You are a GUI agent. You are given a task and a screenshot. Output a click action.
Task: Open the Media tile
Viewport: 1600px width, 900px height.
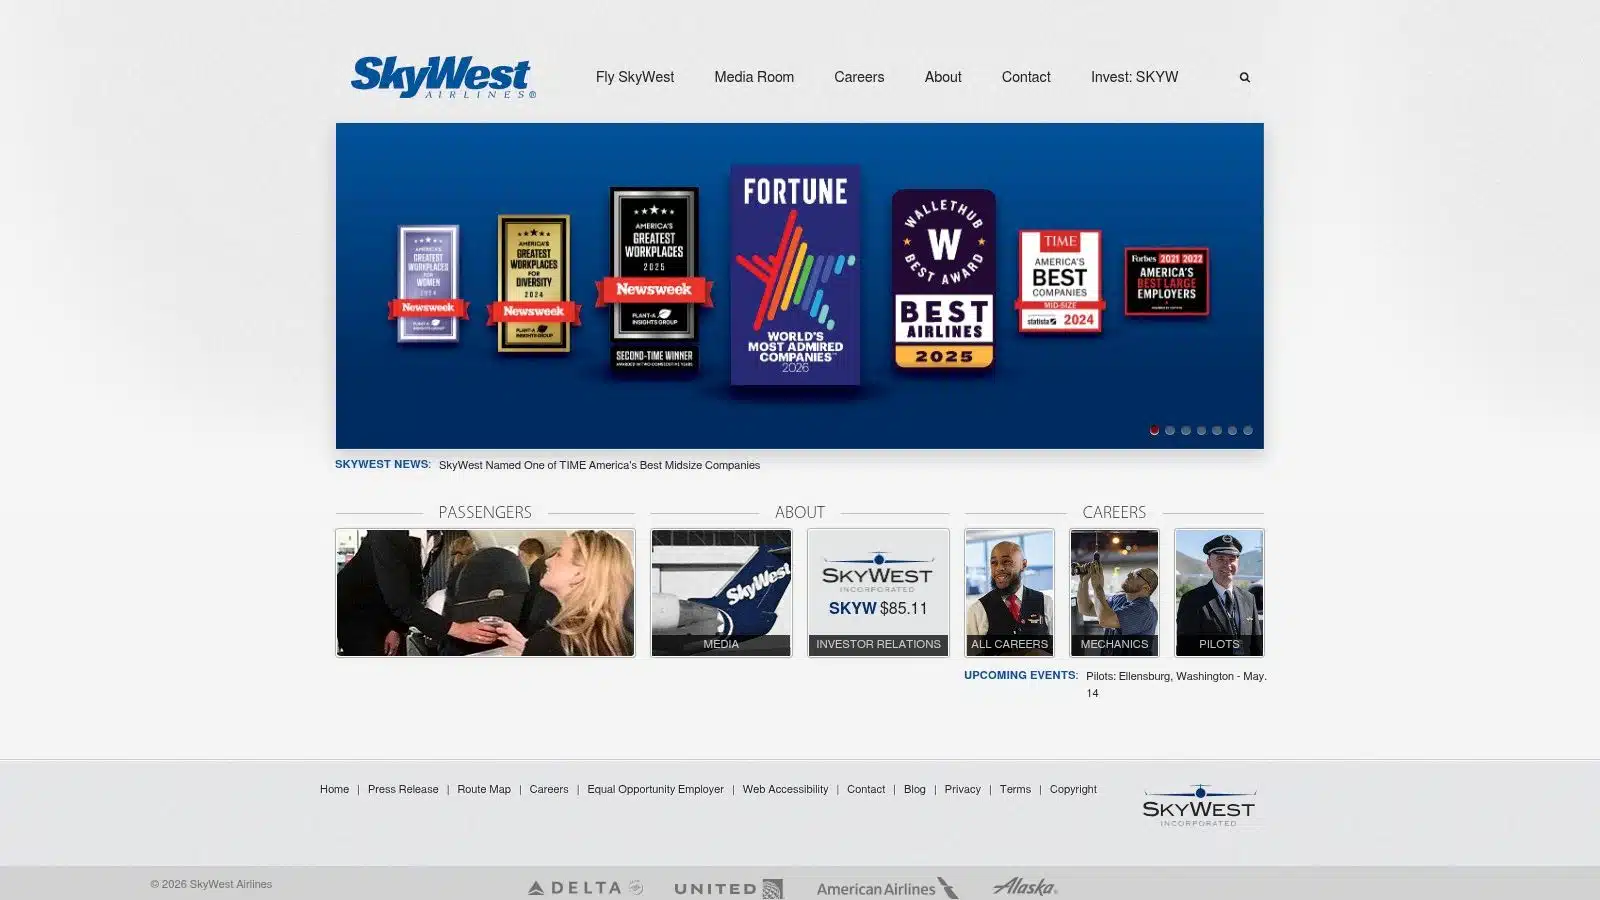point(721,593)
